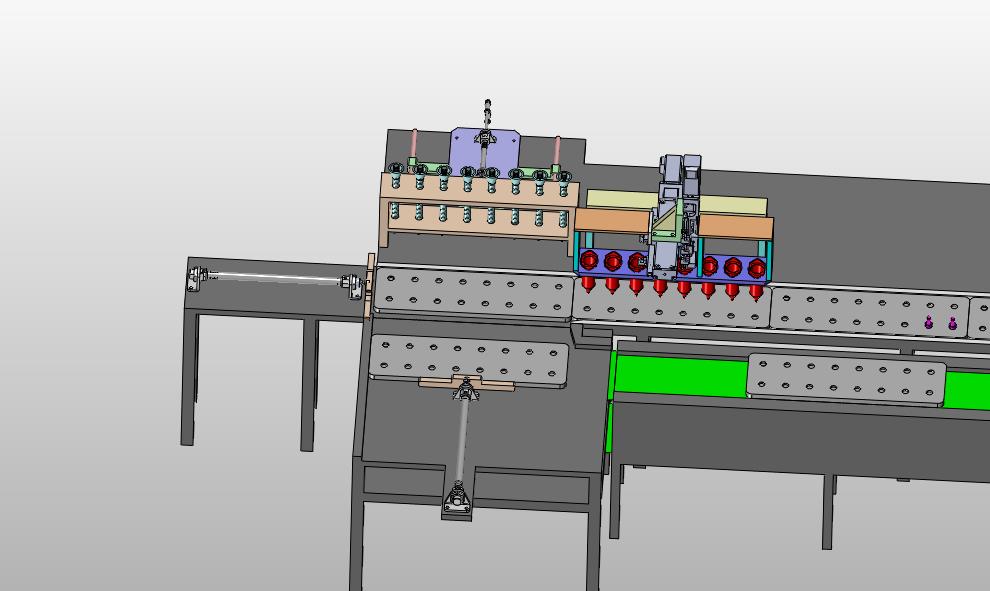Select the left magenta pin on the conveyor
This screenshot has height=591, width=990.
click(929, 322)
